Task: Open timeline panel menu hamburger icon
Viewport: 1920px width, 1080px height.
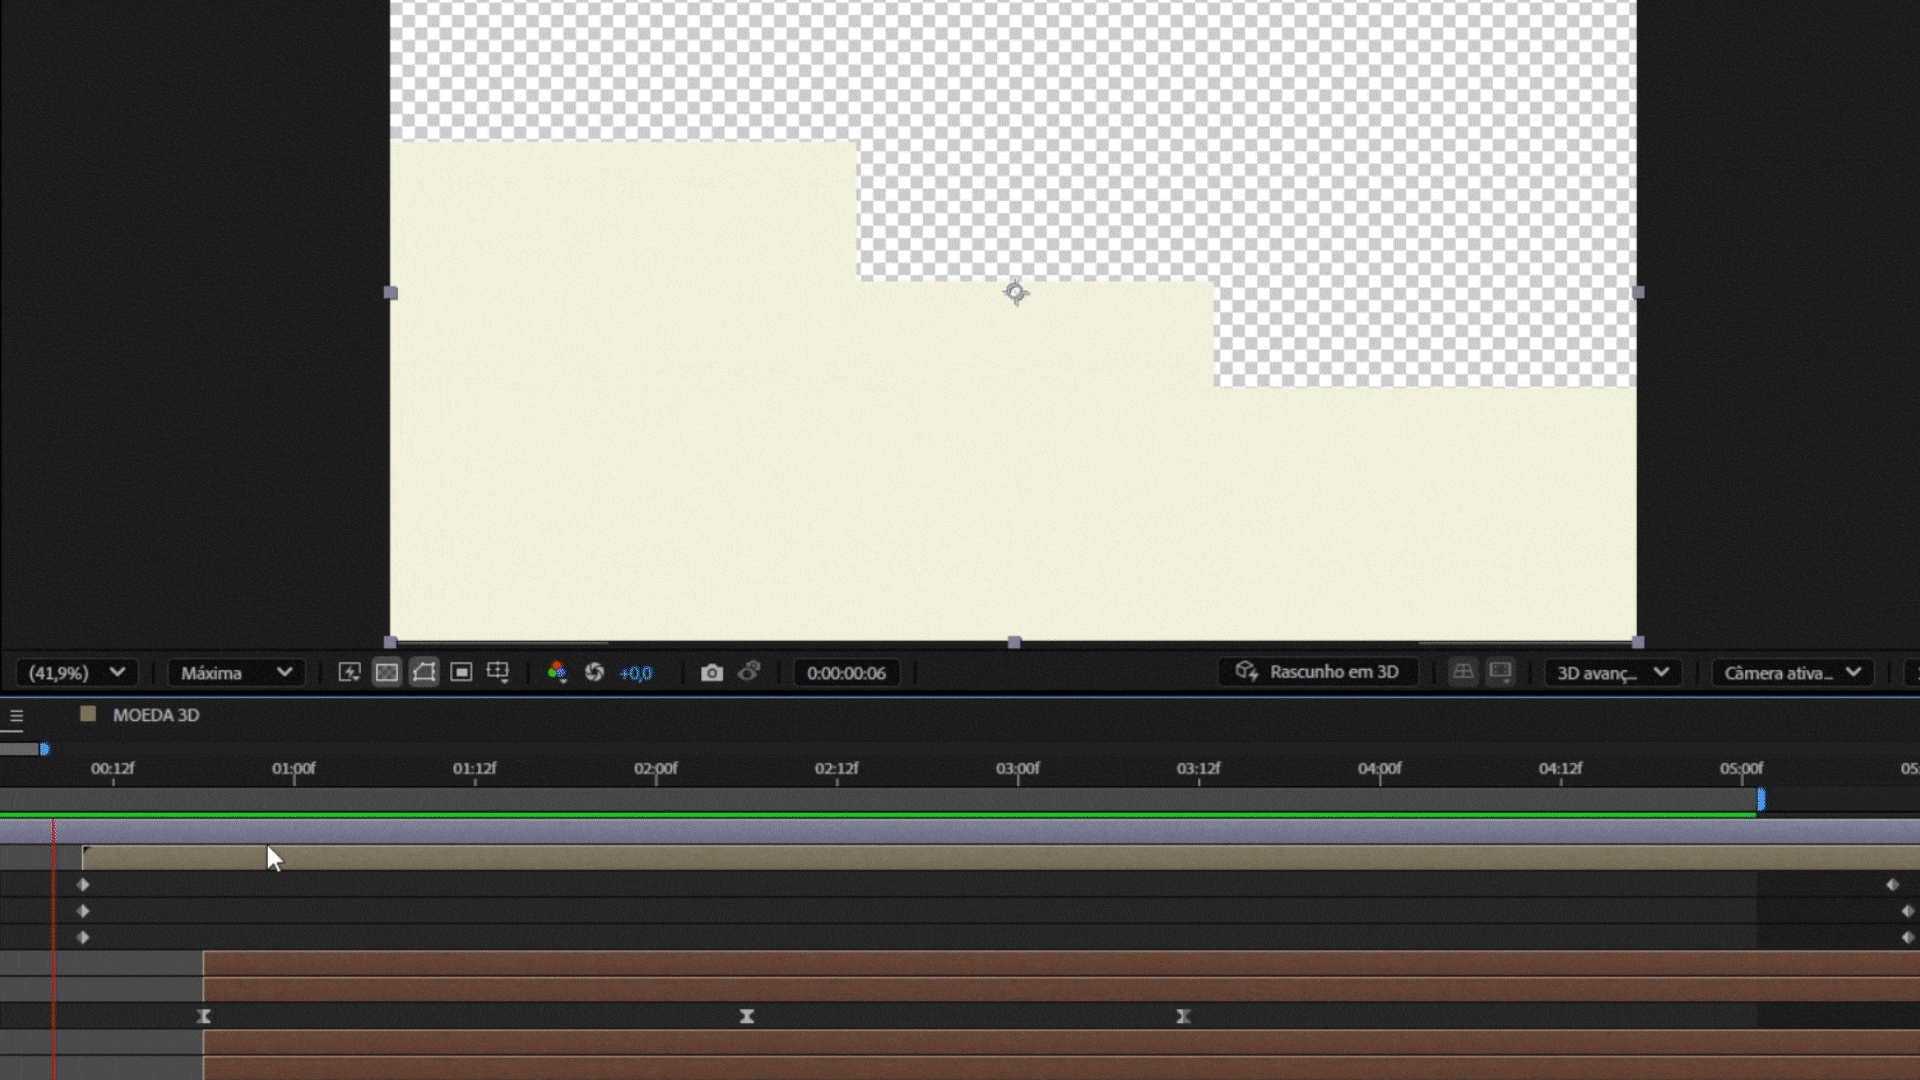Action: click(16, 716)
